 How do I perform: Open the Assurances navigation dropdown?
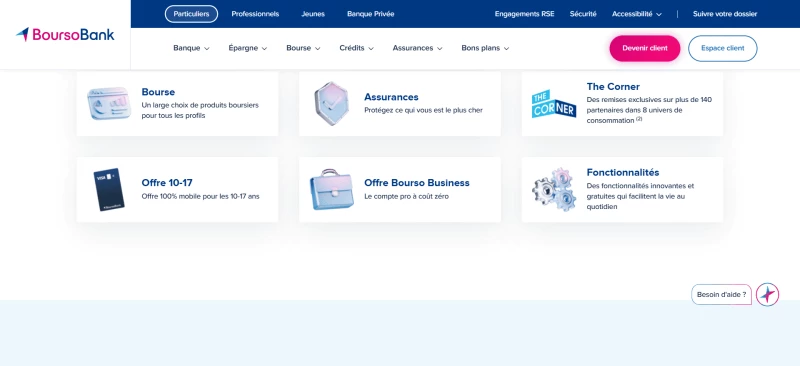tap(417, 48)
